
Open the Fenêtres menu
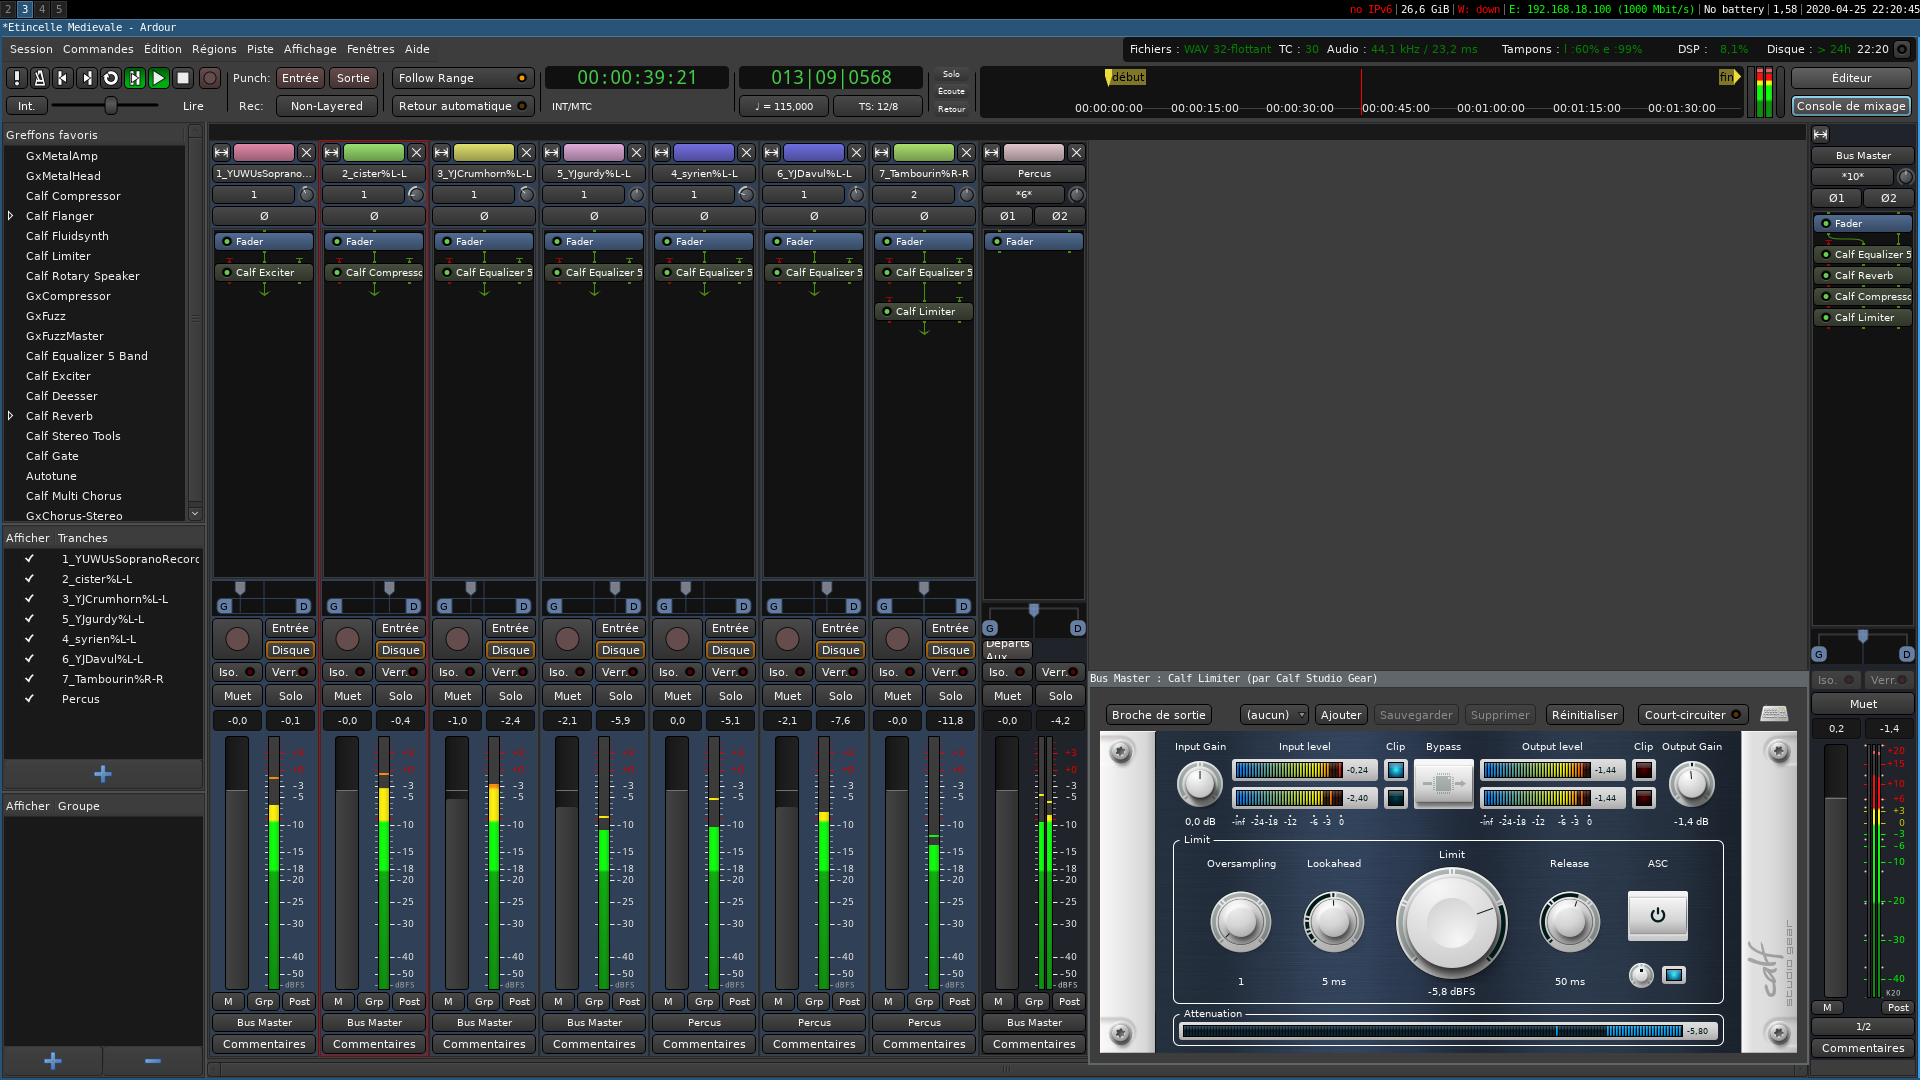click(370, 49)
